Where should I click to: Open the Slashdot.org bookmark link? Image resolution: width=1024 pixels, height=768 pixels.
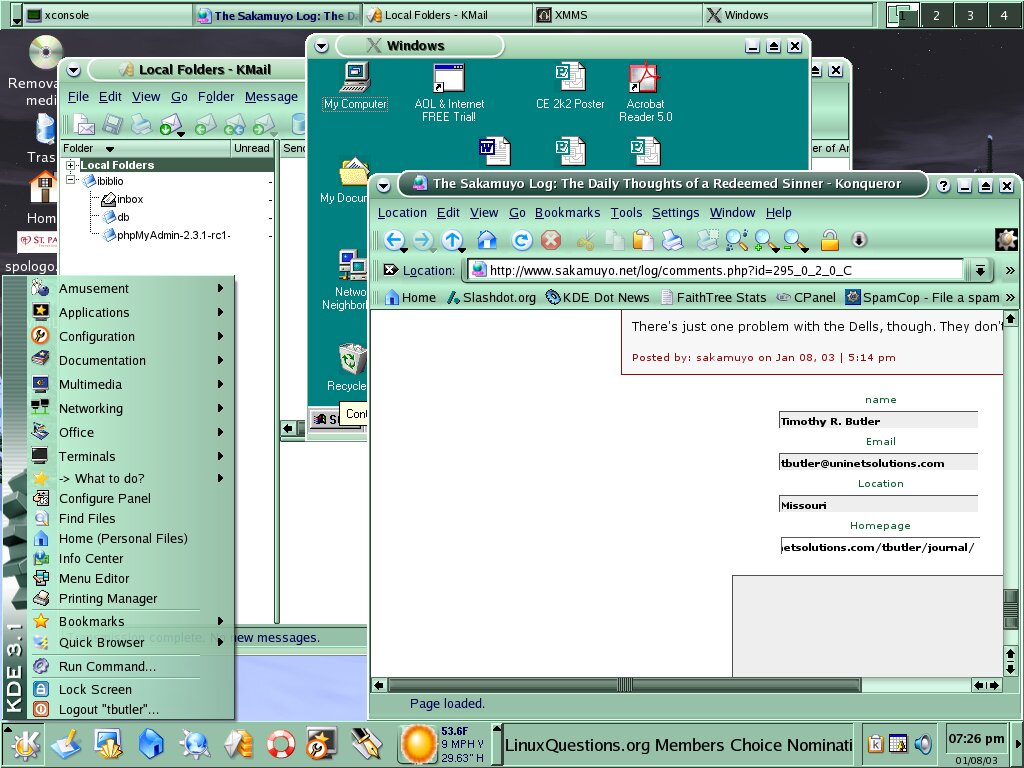coord(491,298)
